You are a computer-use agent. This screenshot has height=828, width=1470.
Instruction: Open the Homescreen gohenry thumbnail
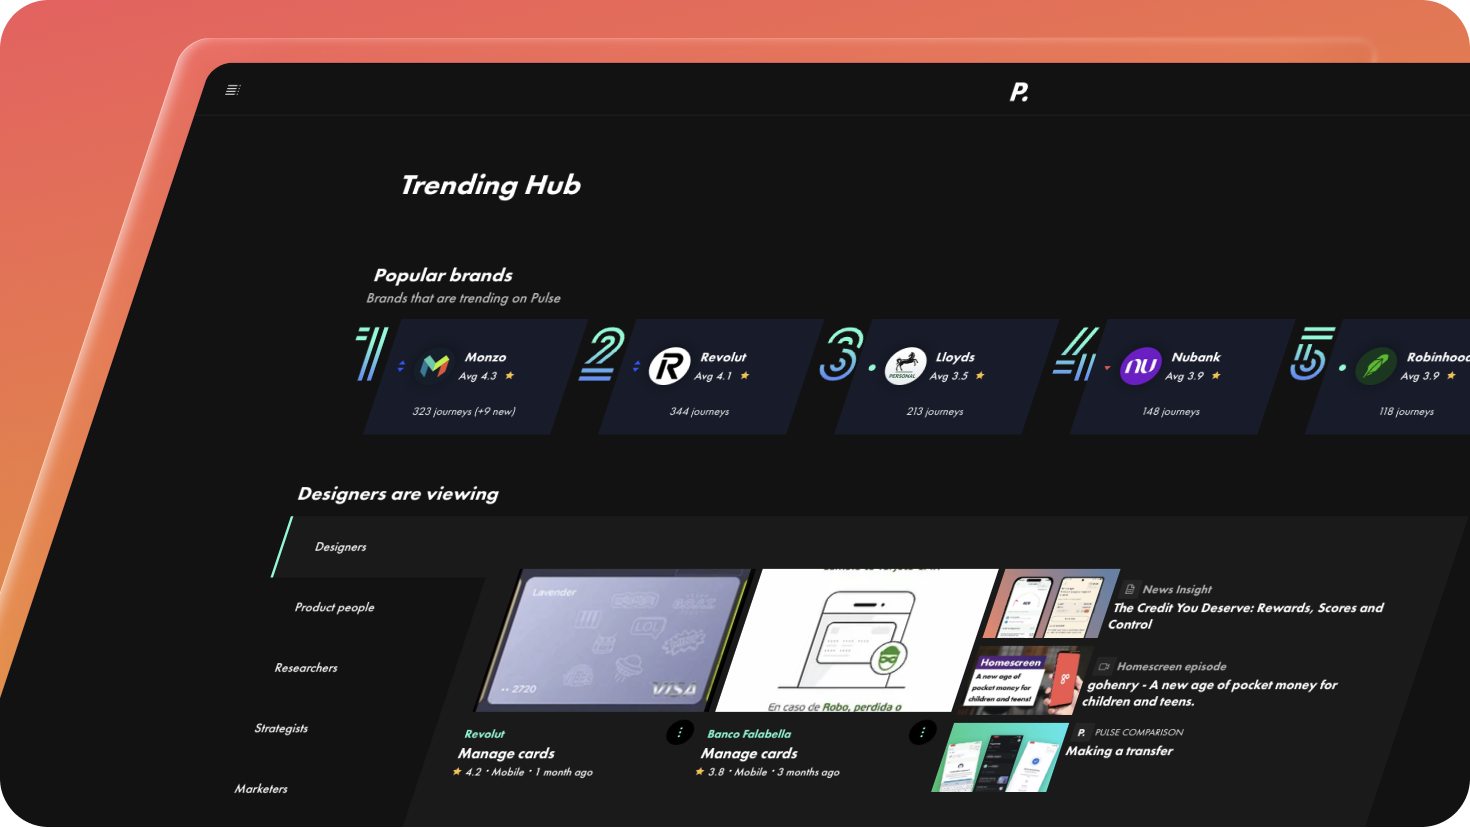(x=1024, y=680)
